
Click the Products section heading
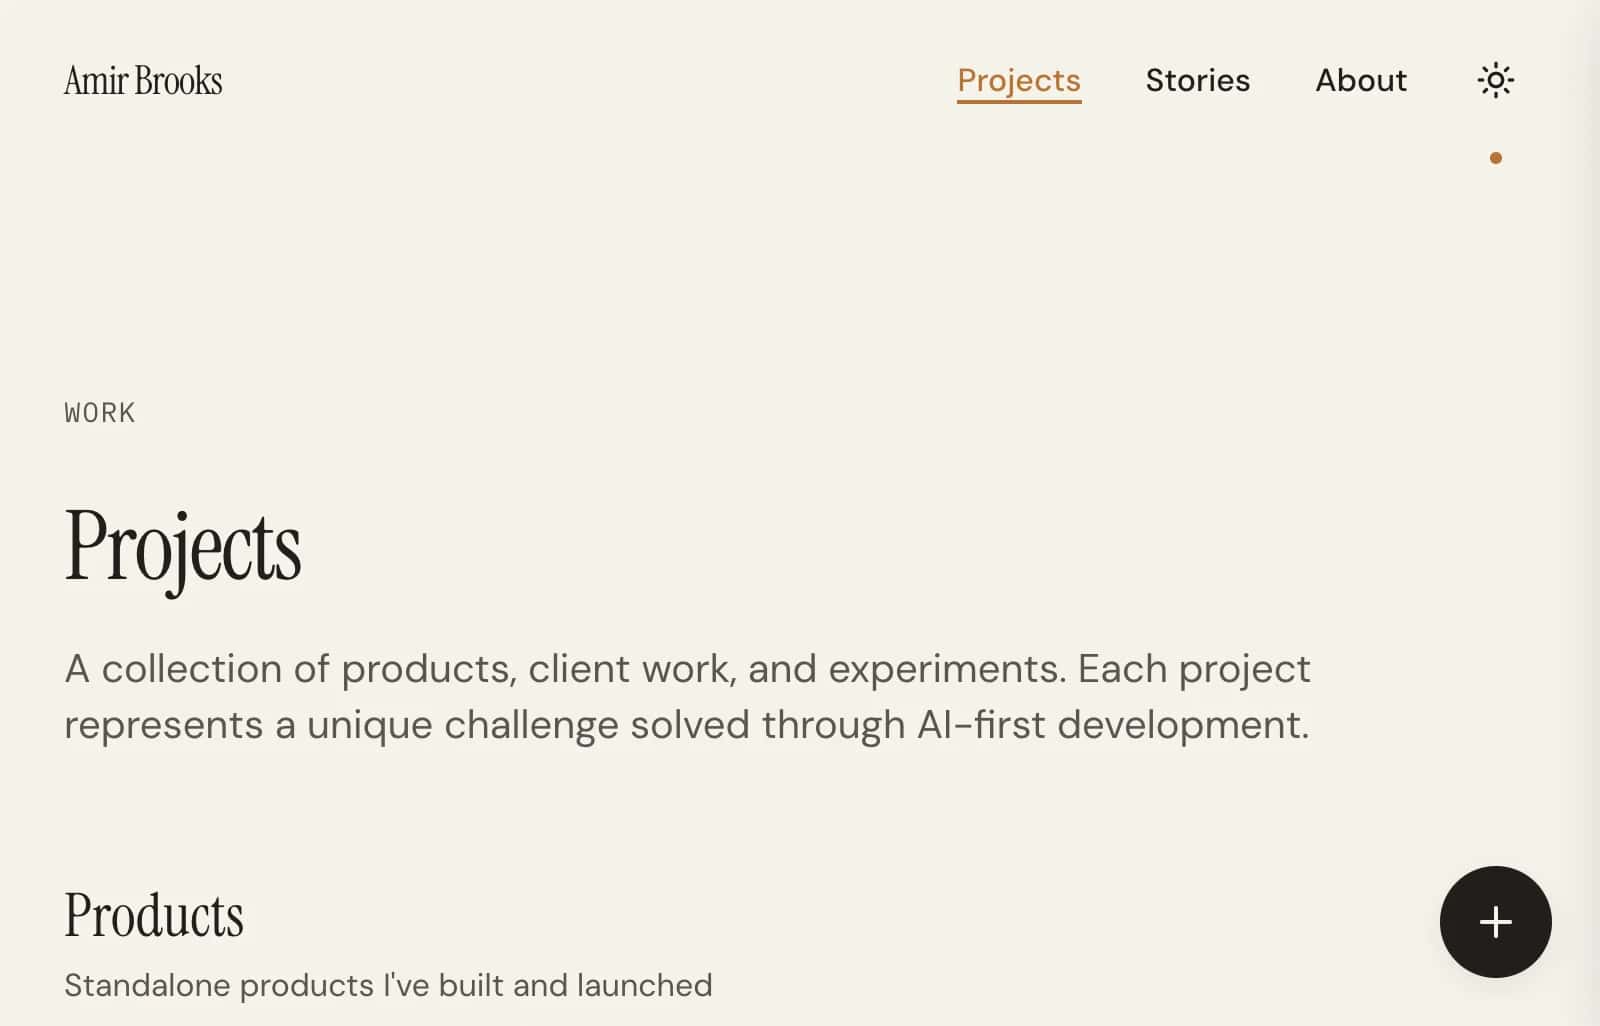point(154,915)
